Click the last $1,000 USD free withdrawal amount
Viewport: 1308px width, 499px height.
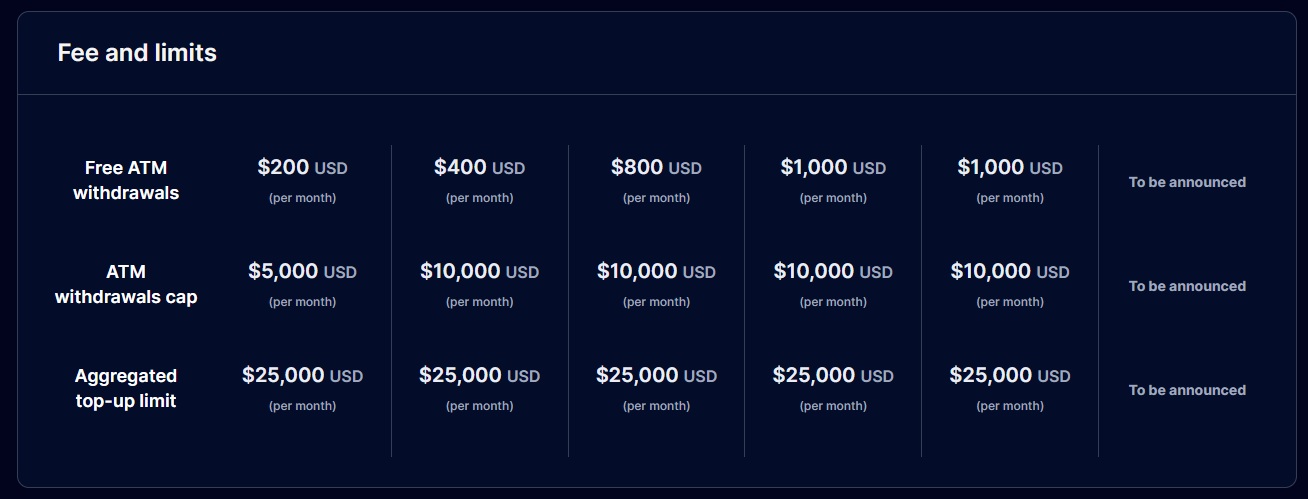(1010, 168)
